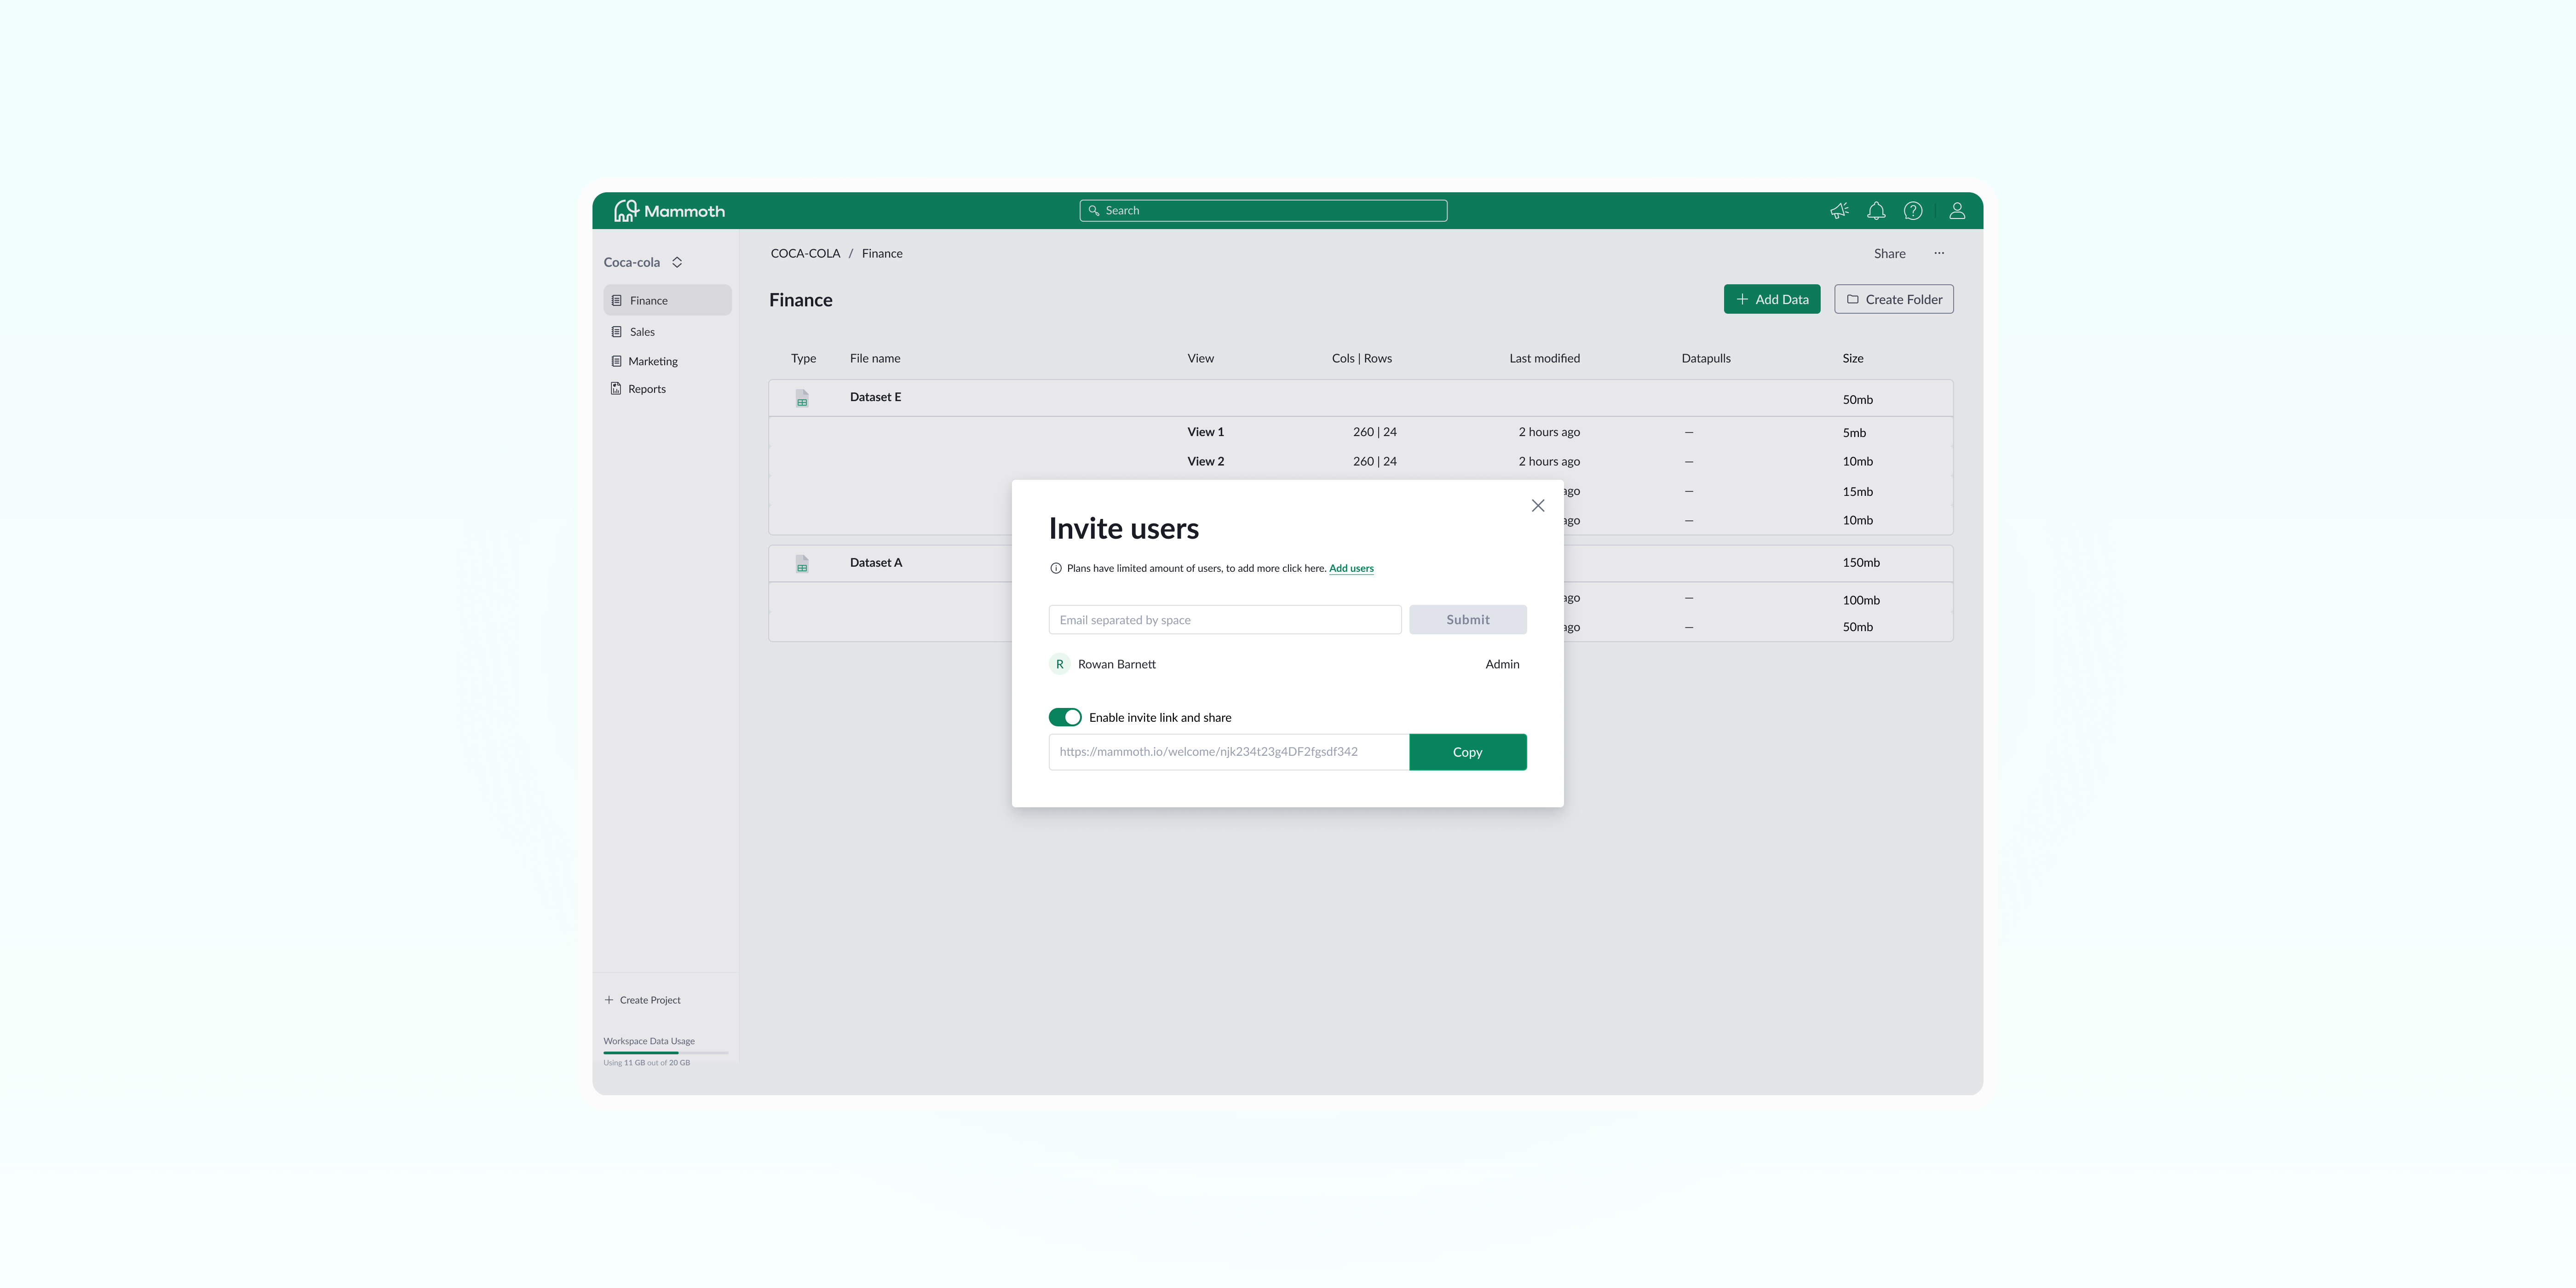
Task: Click the Submit button
Action: [x=1468, y=620]
